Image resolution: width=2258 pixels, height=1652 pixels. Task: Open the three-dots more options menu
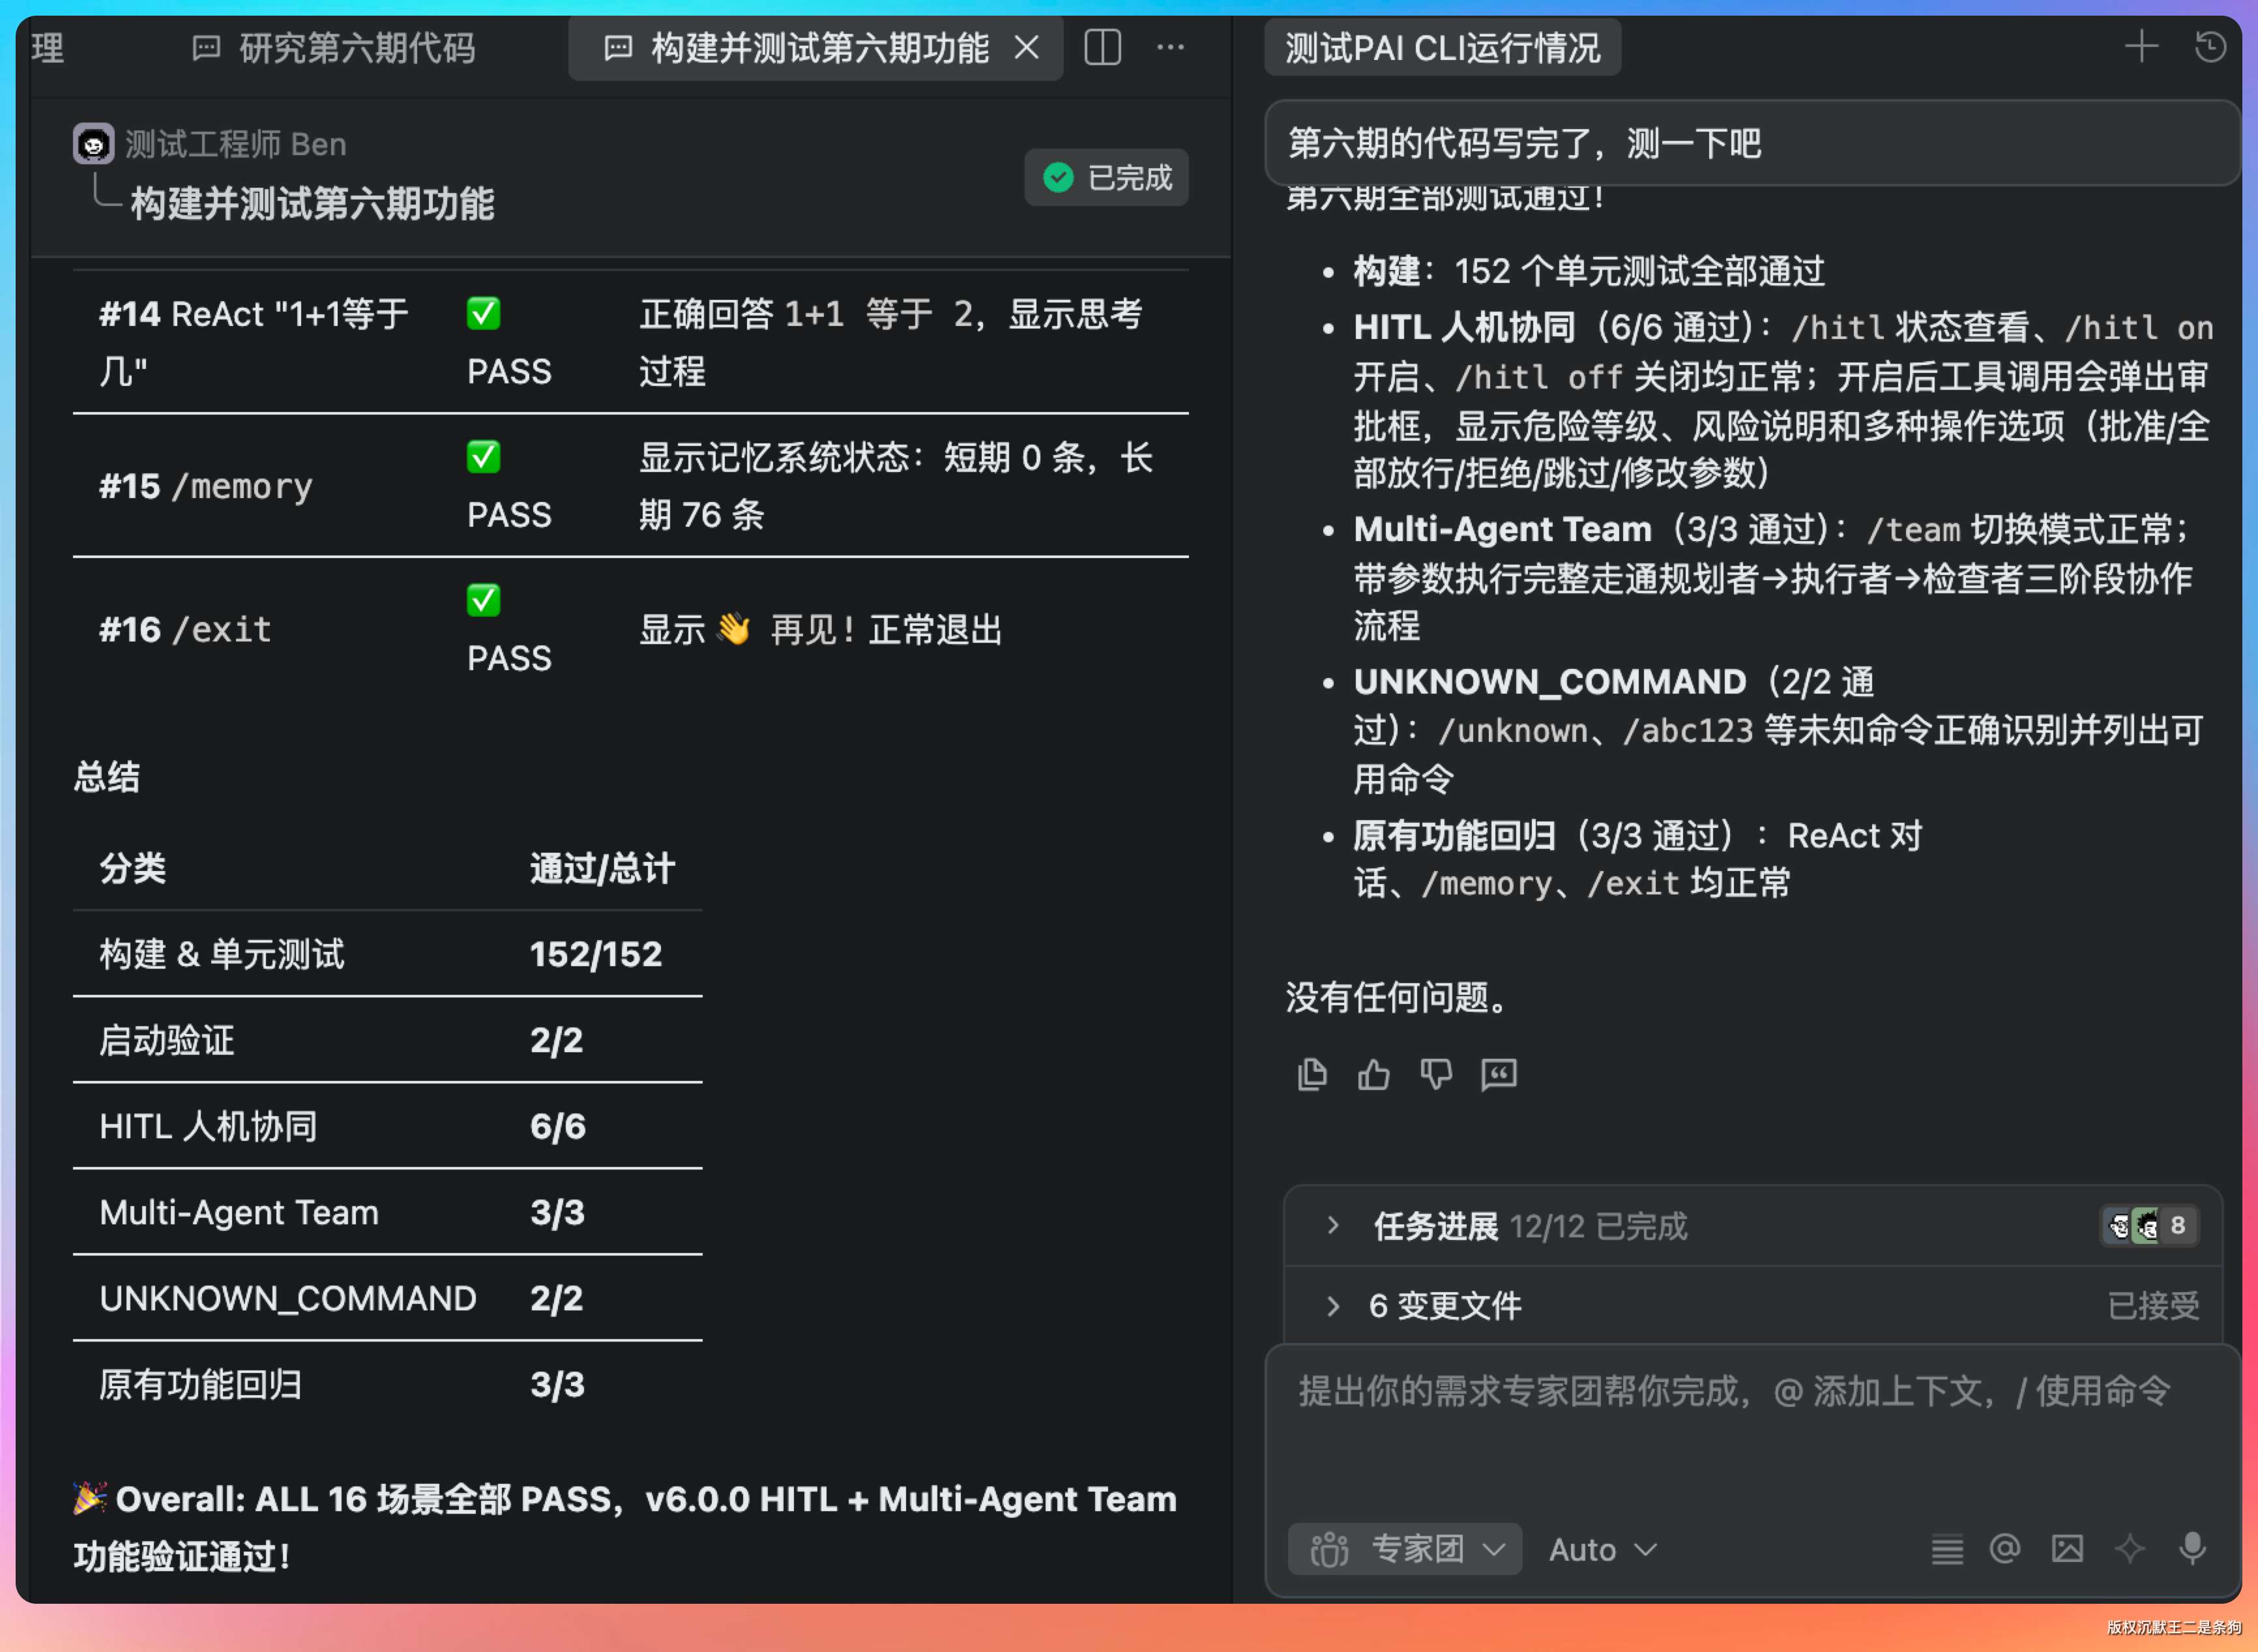(x=1170, y=47)
